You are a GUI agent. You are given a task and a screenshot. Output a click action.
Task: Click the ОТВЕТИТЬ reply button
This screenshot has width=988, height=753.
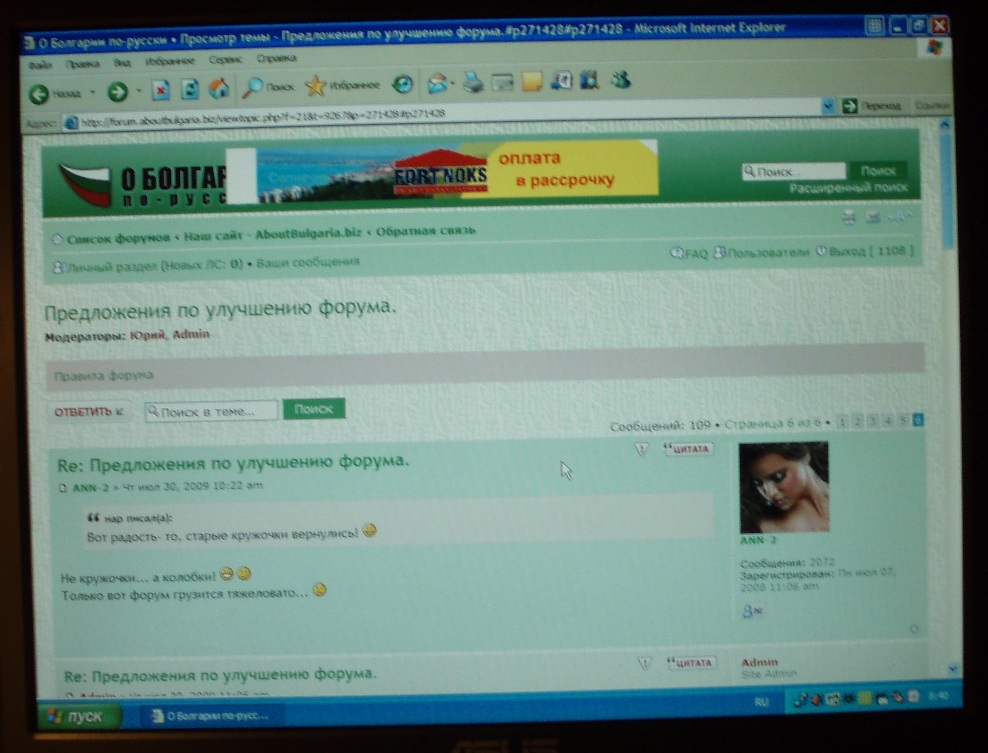[89, 411]
